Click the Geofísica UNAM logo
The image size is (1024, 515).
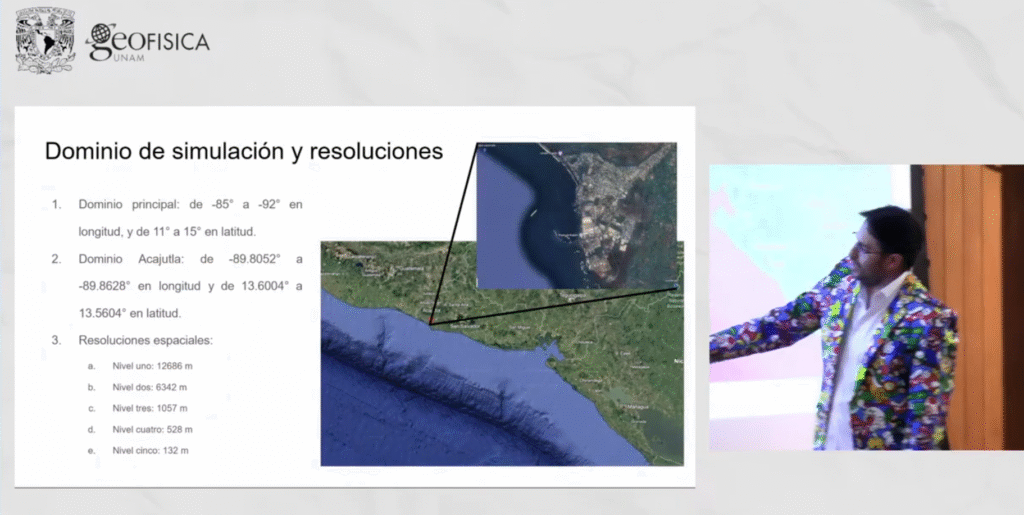click(148, 42)
